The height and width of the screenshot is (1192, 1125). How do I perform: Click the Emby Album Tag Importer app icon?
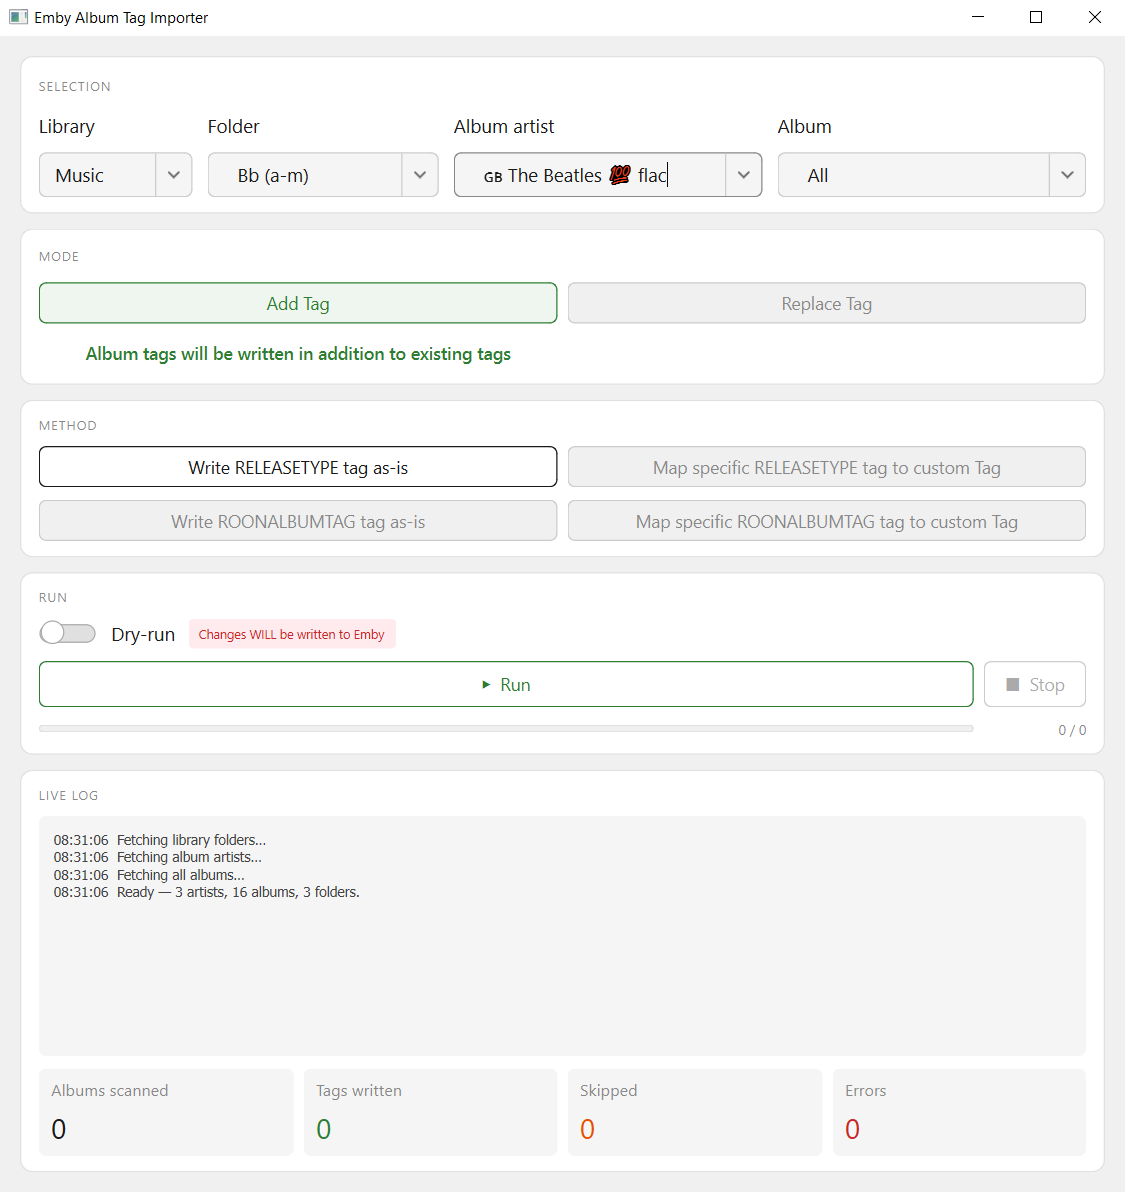pyautogui.click(x=18, y=17)
